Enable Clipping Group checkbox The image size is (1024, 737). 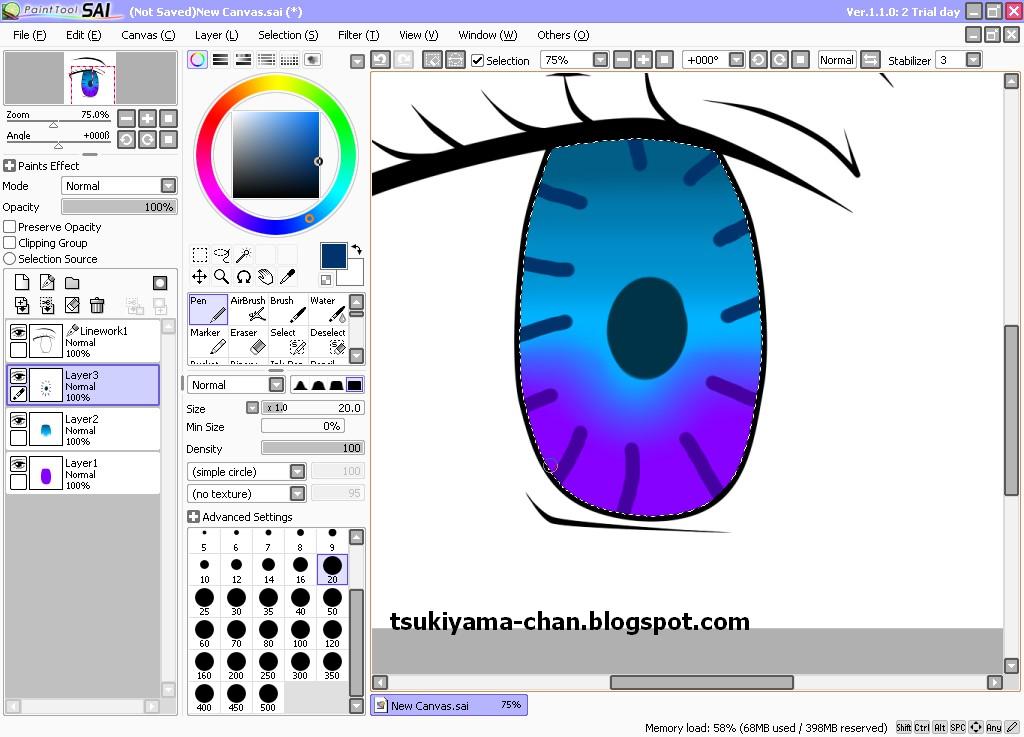click(10, 243)
